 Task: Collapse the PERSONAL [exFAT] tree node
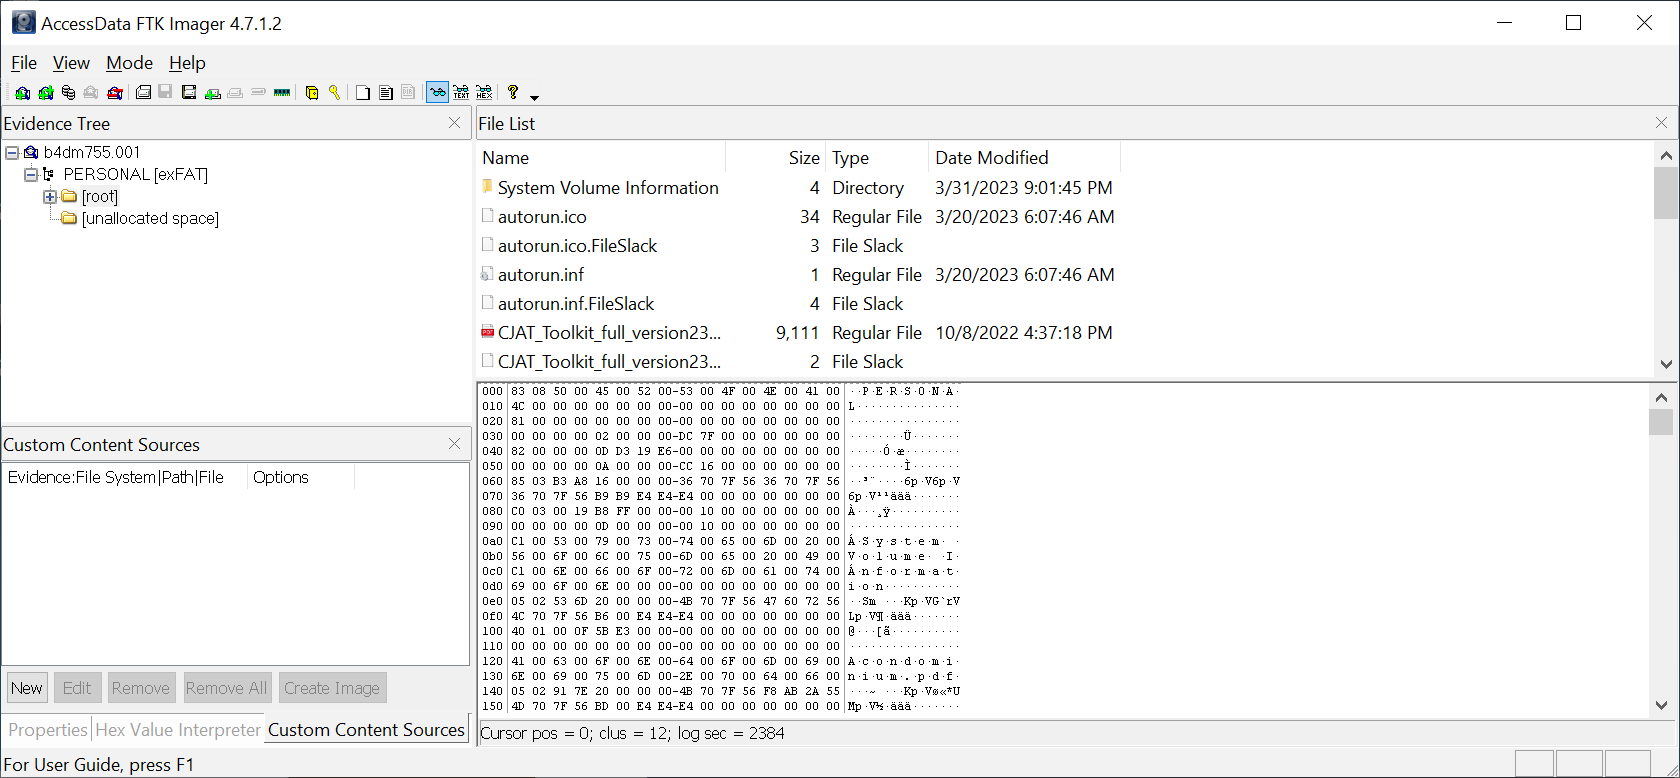[x=31, y=175]
